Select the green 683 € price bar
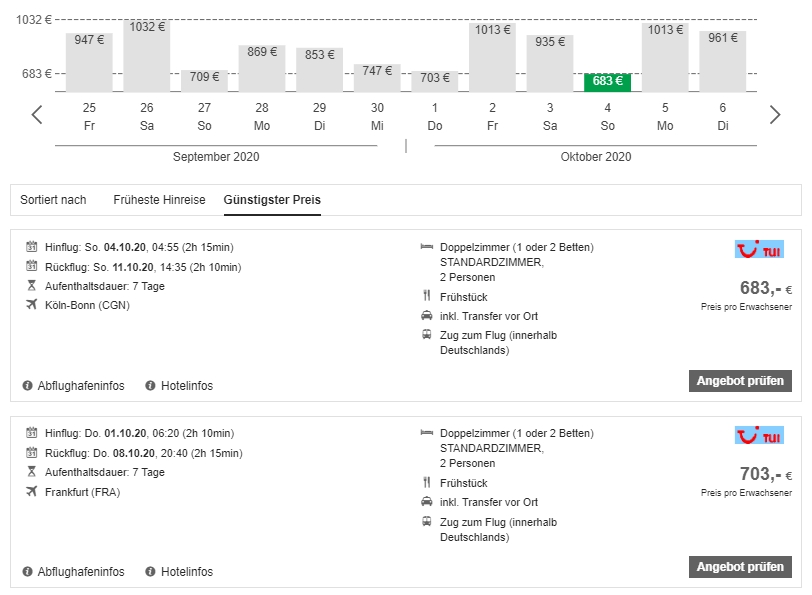The height and width of the screenshot is (595, 812). point(607,82)
